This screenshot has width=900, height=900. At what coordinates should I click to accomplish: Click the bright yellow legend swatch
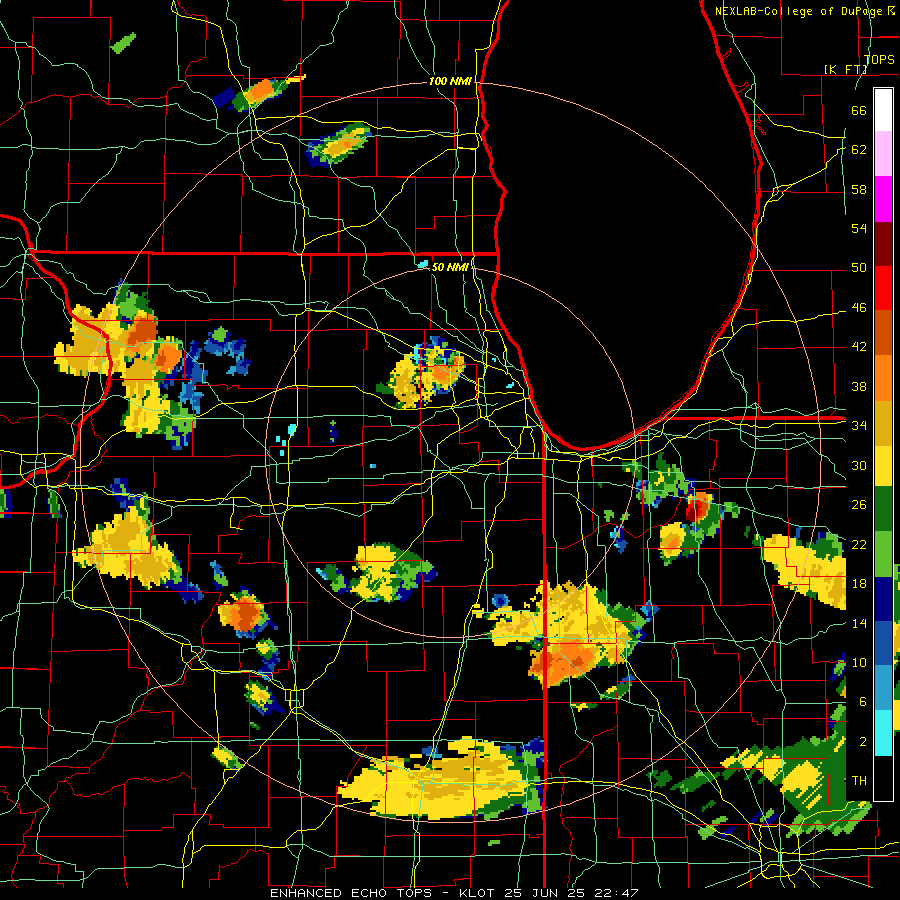tap(883, 465)
